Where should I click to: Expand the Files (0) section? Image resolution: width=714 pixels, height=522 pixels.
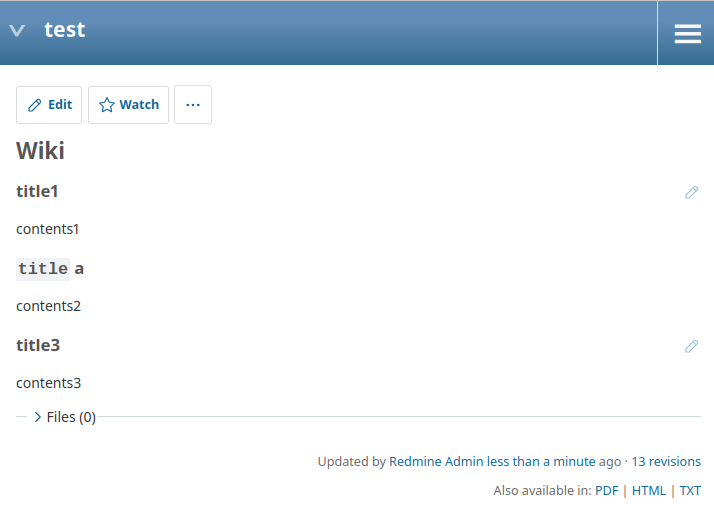tap(65, 417)
